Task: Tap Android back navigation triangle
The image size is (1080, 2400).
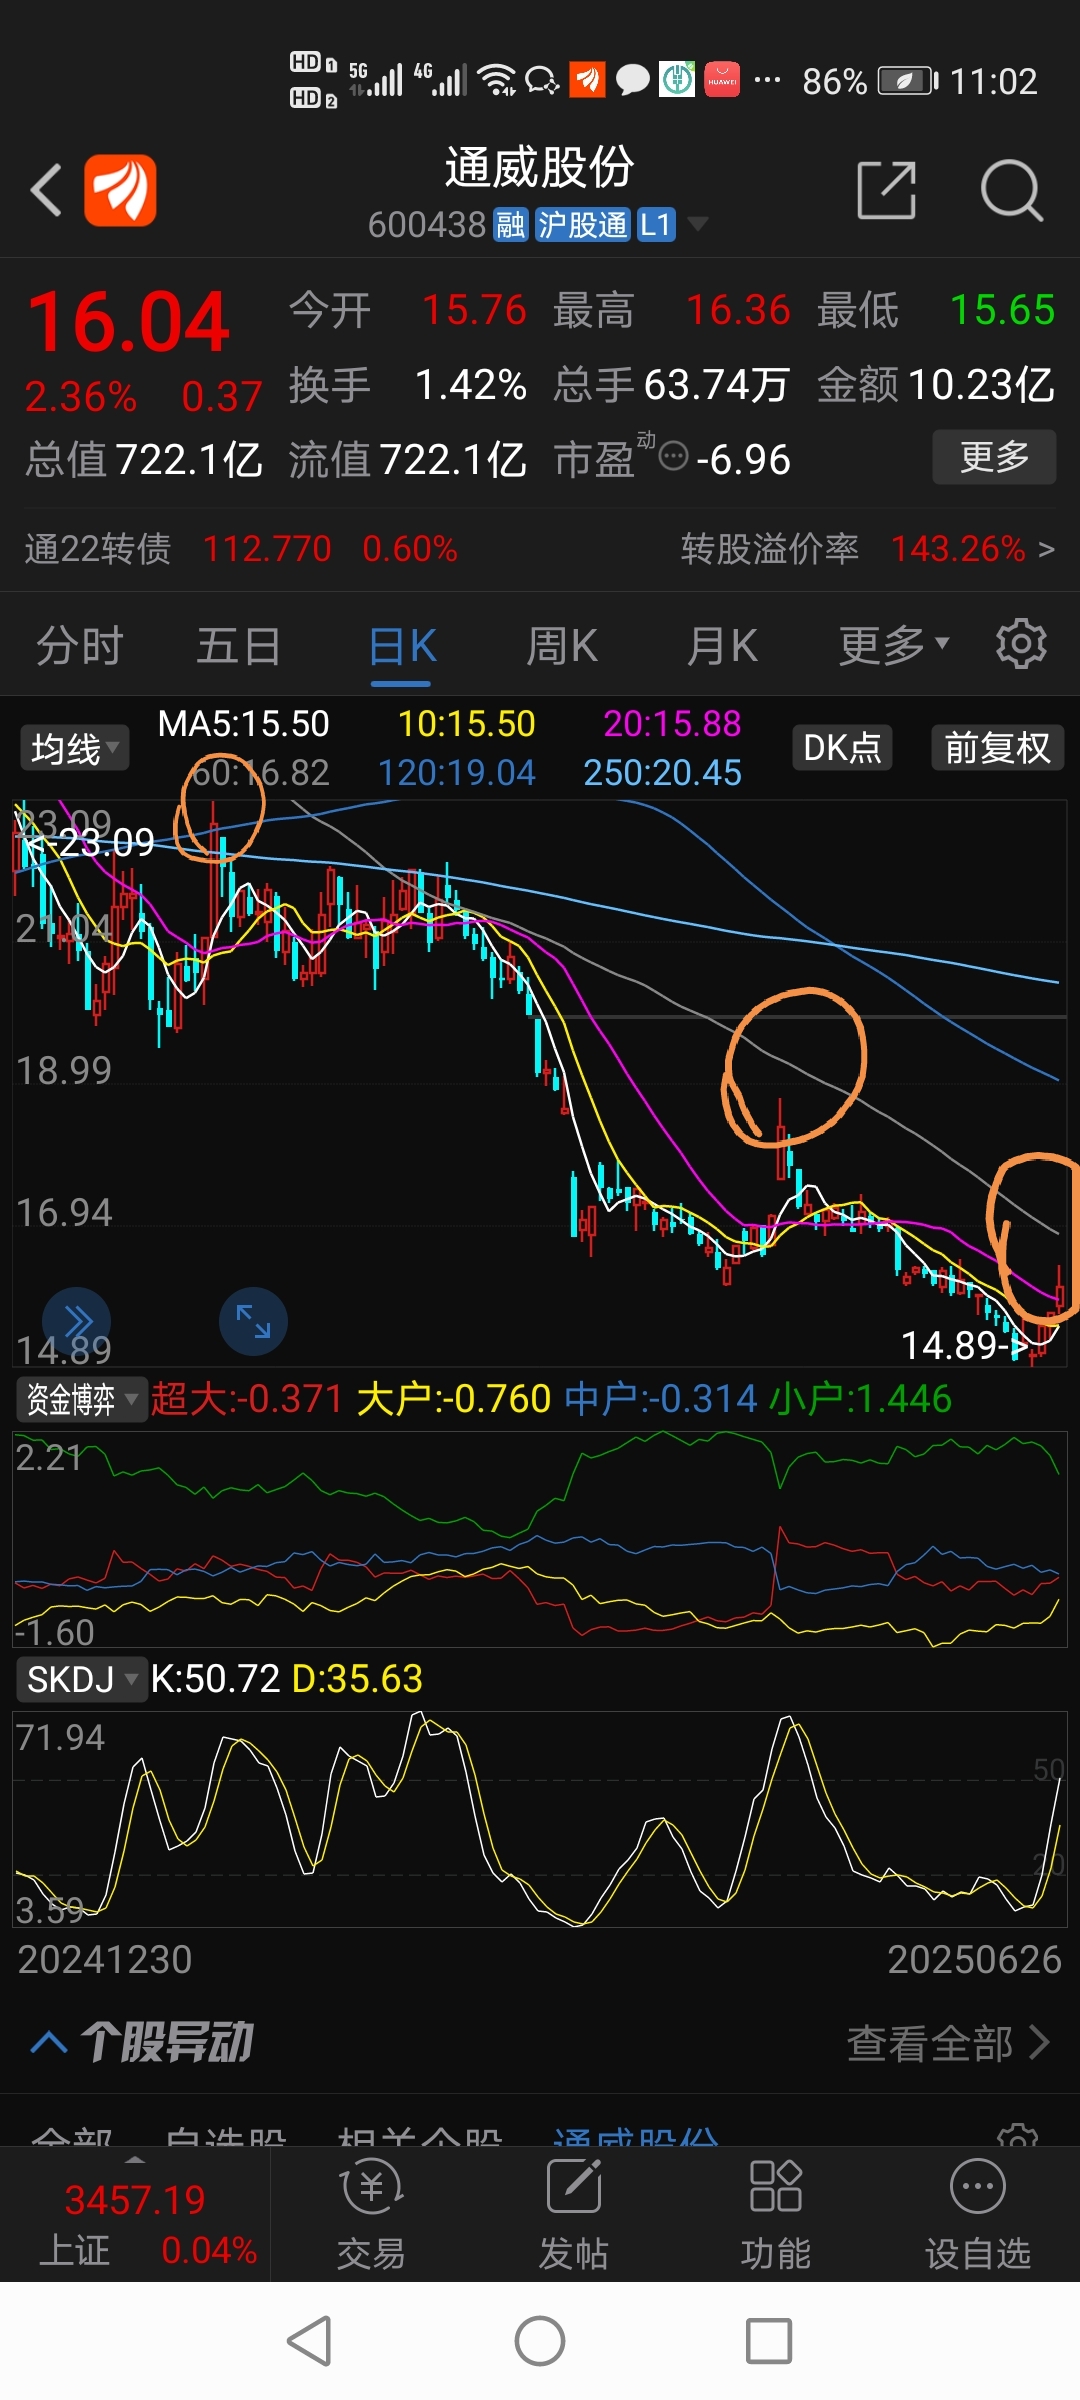Action: coord(310,2341)
